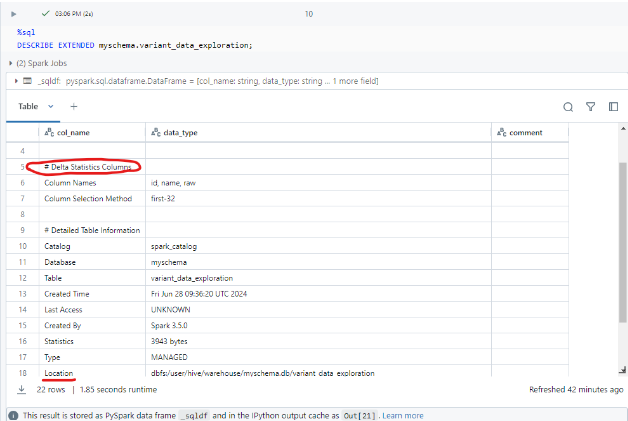Open the filter icon in results toolbar
The image size is (628, 421).
(x=590, y=107)
